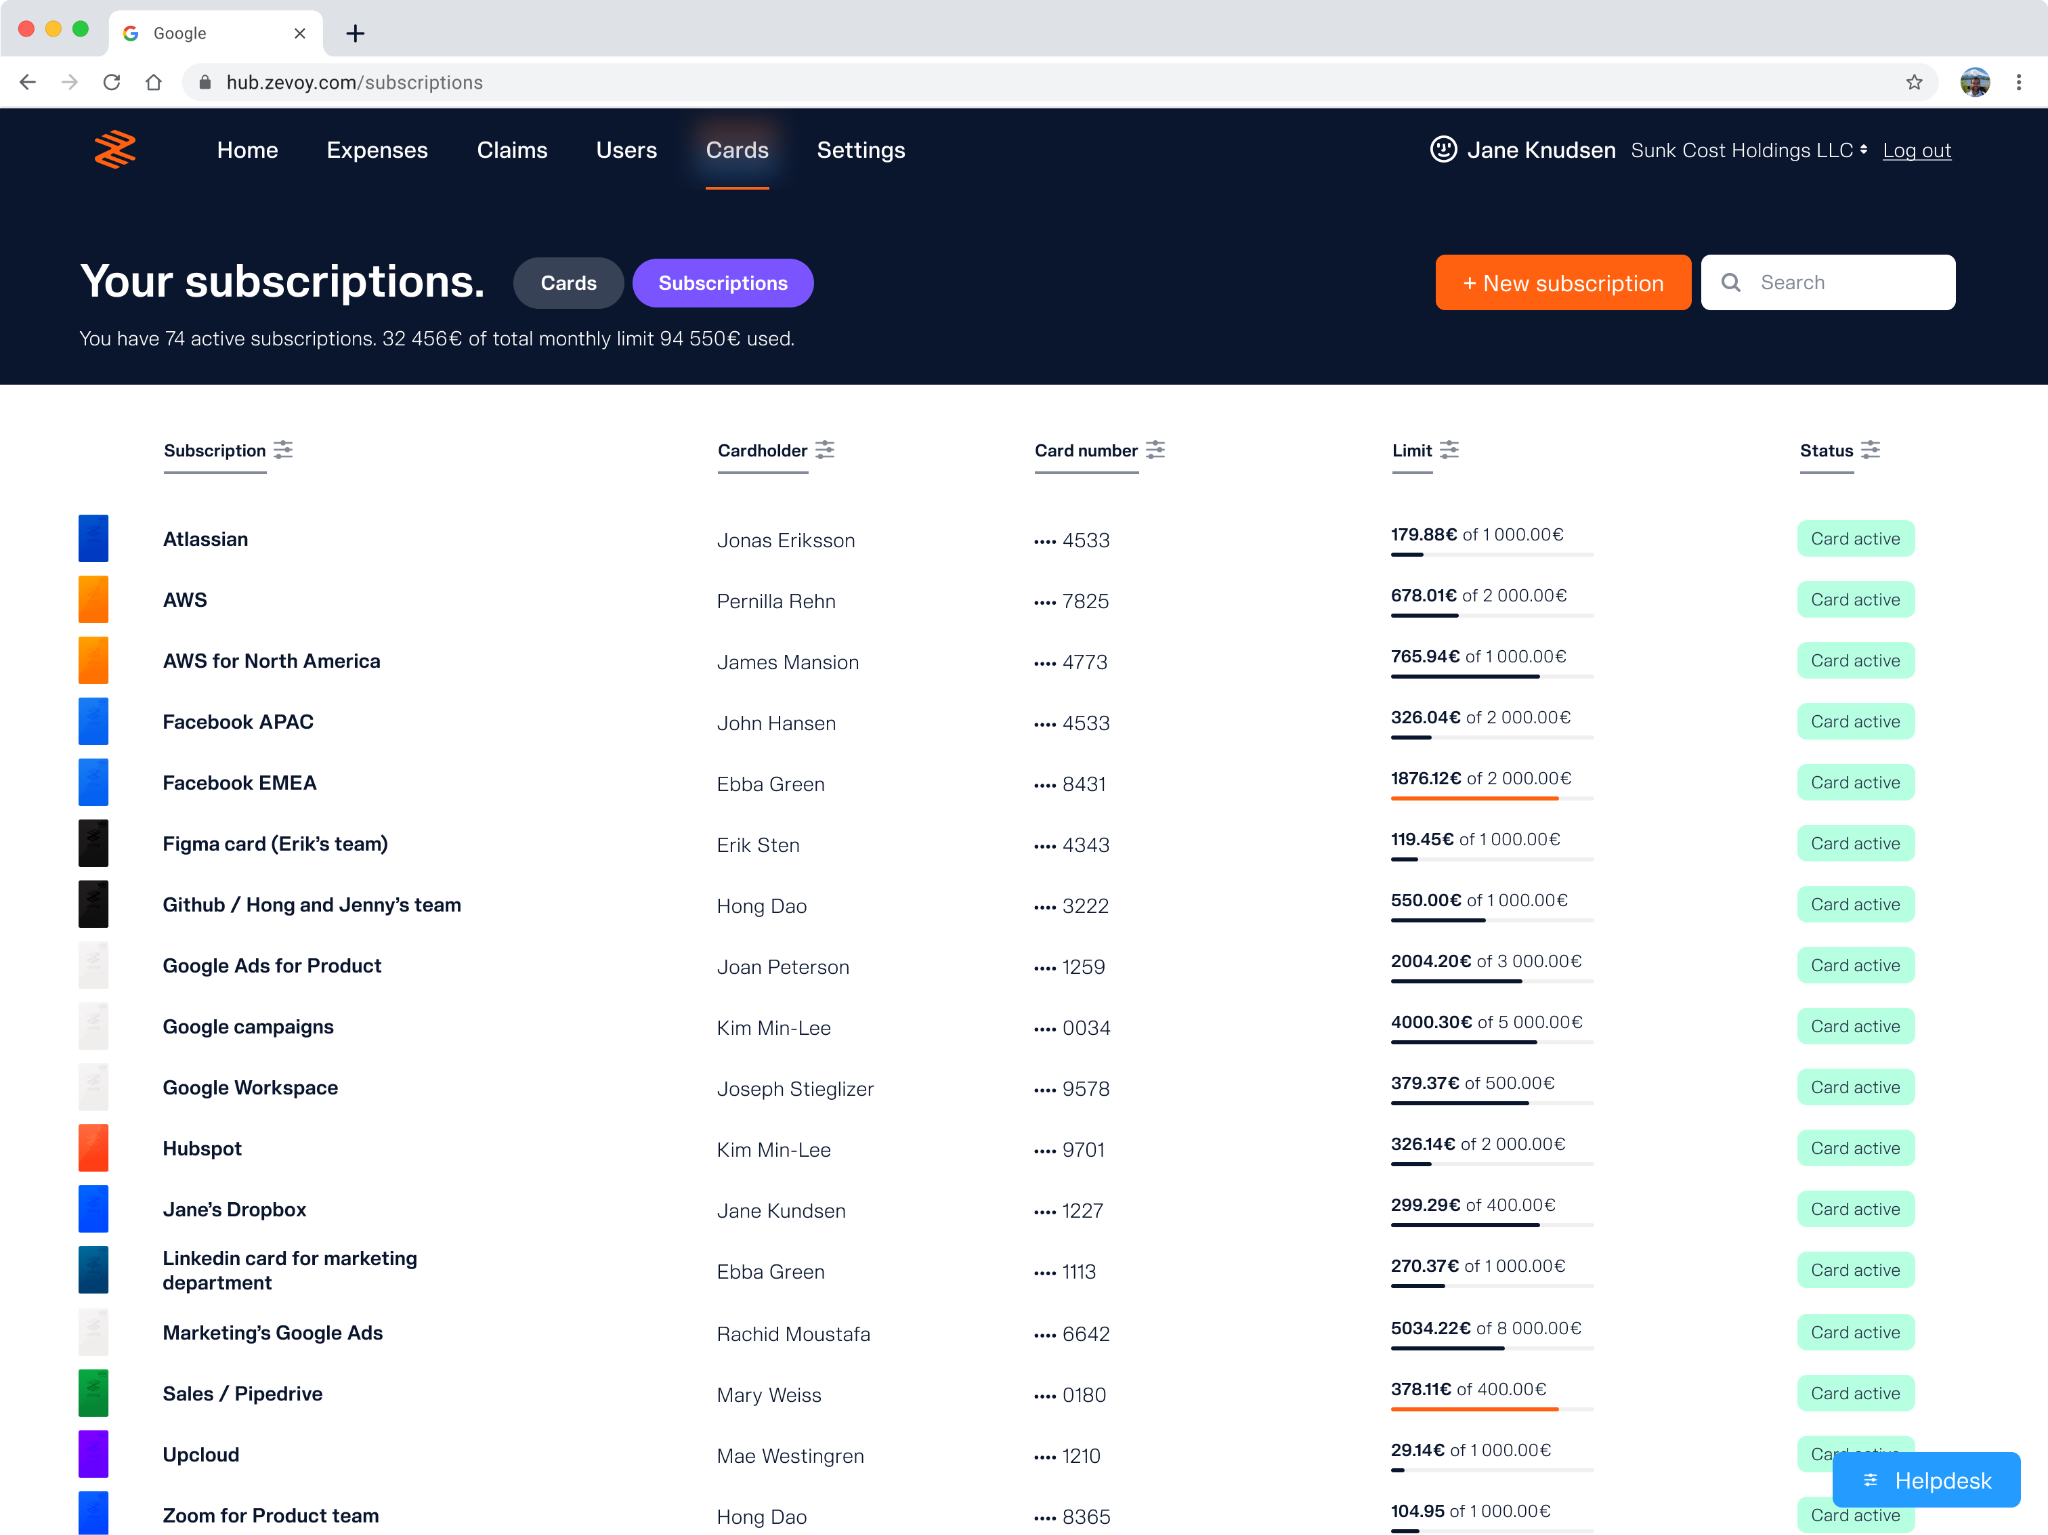Image resolution: width=2048 pixels, height=1535 pixels.
Task: Click the Hubspot red card thumbnail
Action: click(93, 1149)
